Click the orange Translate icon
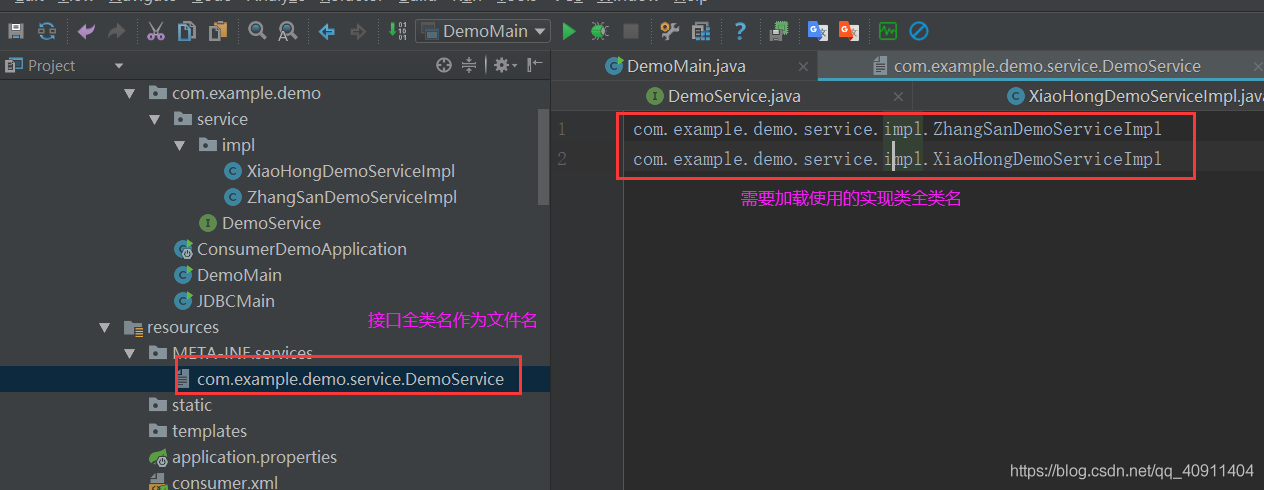Screen dimensions: 1264x490 tap(849, 31)
